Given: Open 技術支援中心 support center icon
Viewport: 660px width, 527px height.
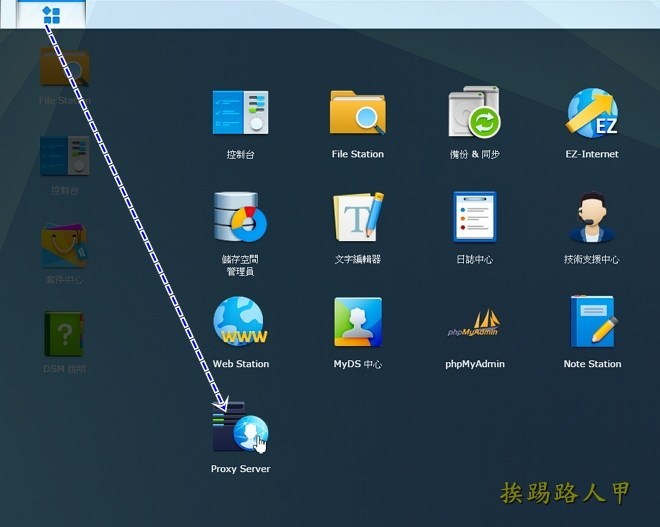Looking at the screenshot, I should click(591, 217).
